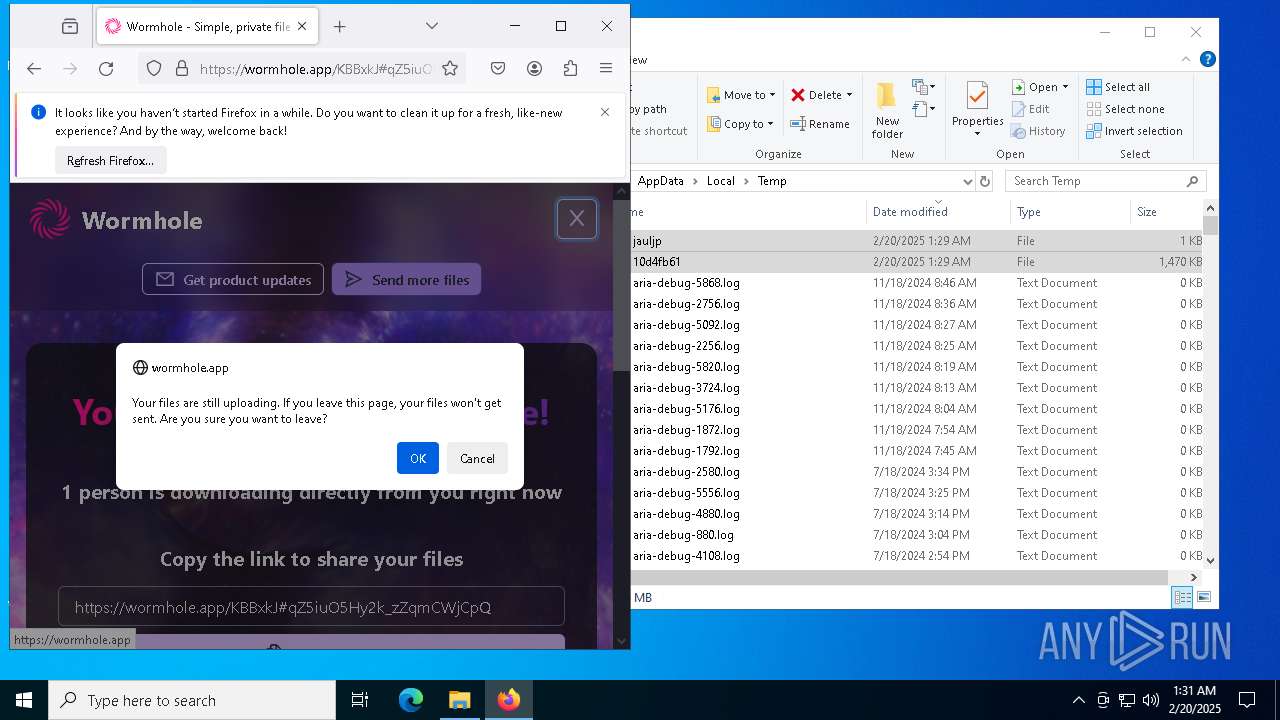Bookmark this page with star icon
Viewport: 1280px width, 720px height.
pyautogui.click(x=450, y=68)
